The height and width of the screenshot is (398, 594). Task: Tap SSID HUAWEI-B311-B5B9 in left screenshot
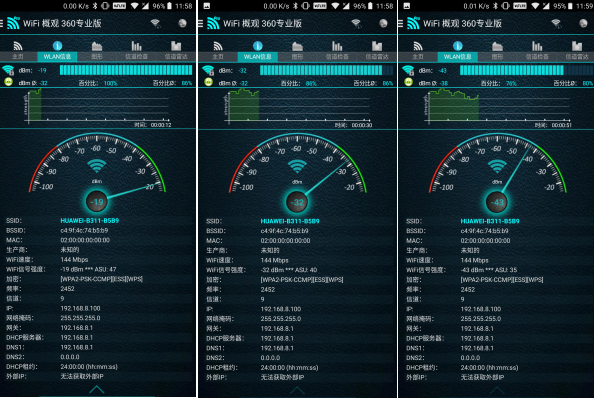90,220
